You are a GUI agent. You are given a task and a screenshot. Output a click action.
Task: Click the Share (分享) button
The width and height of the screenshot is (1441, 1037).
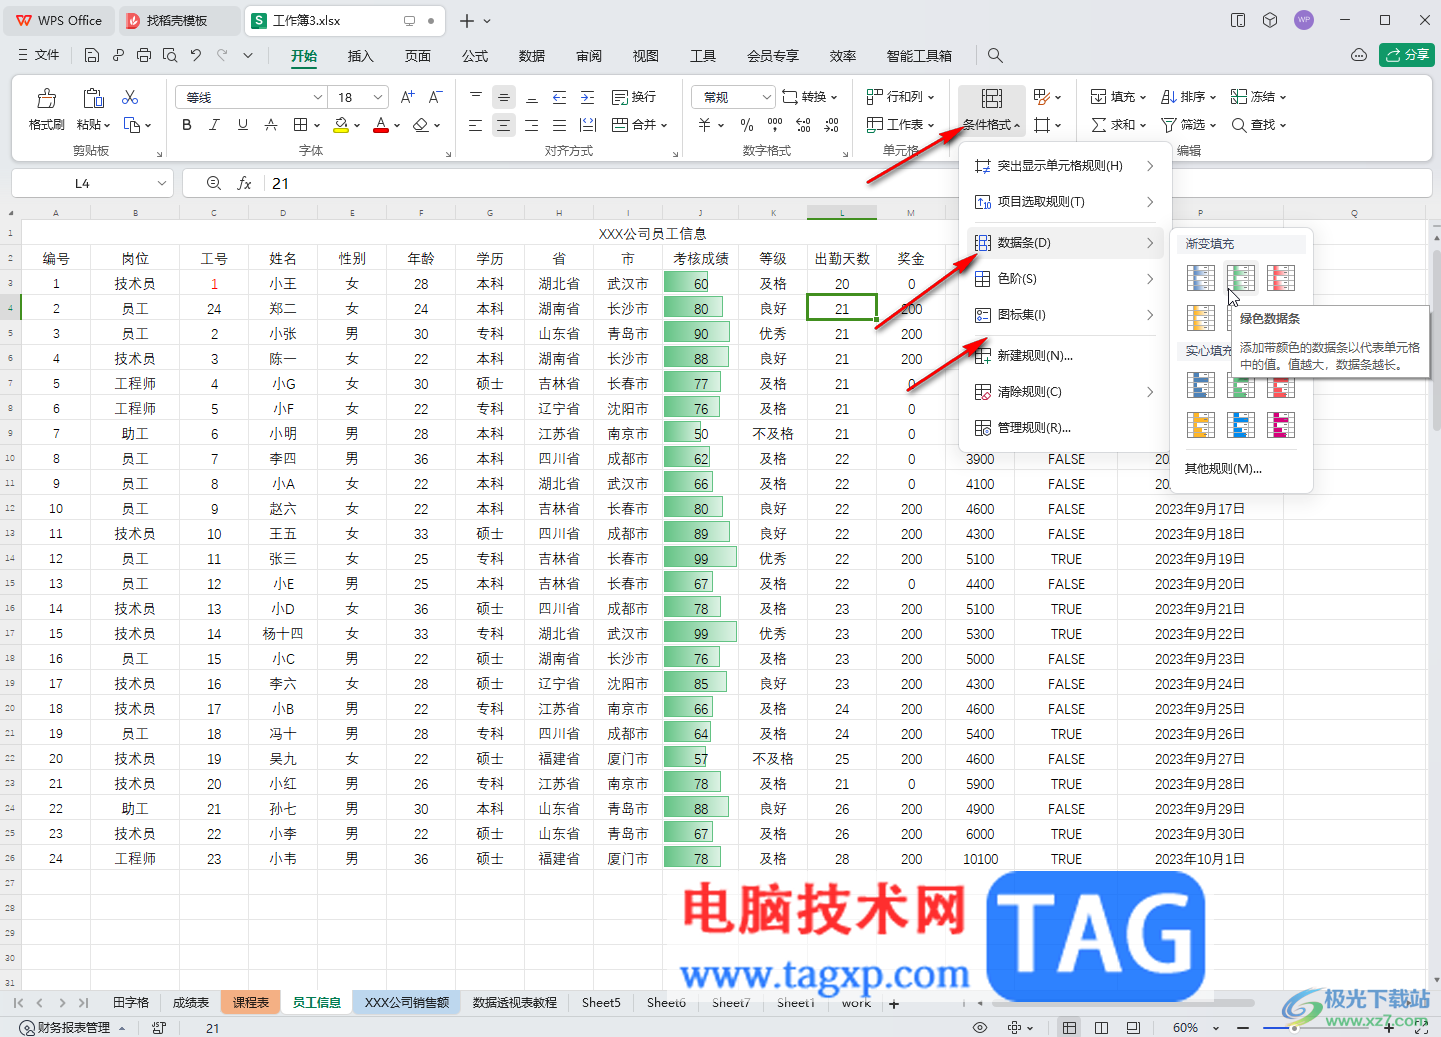pos(1407,55)
